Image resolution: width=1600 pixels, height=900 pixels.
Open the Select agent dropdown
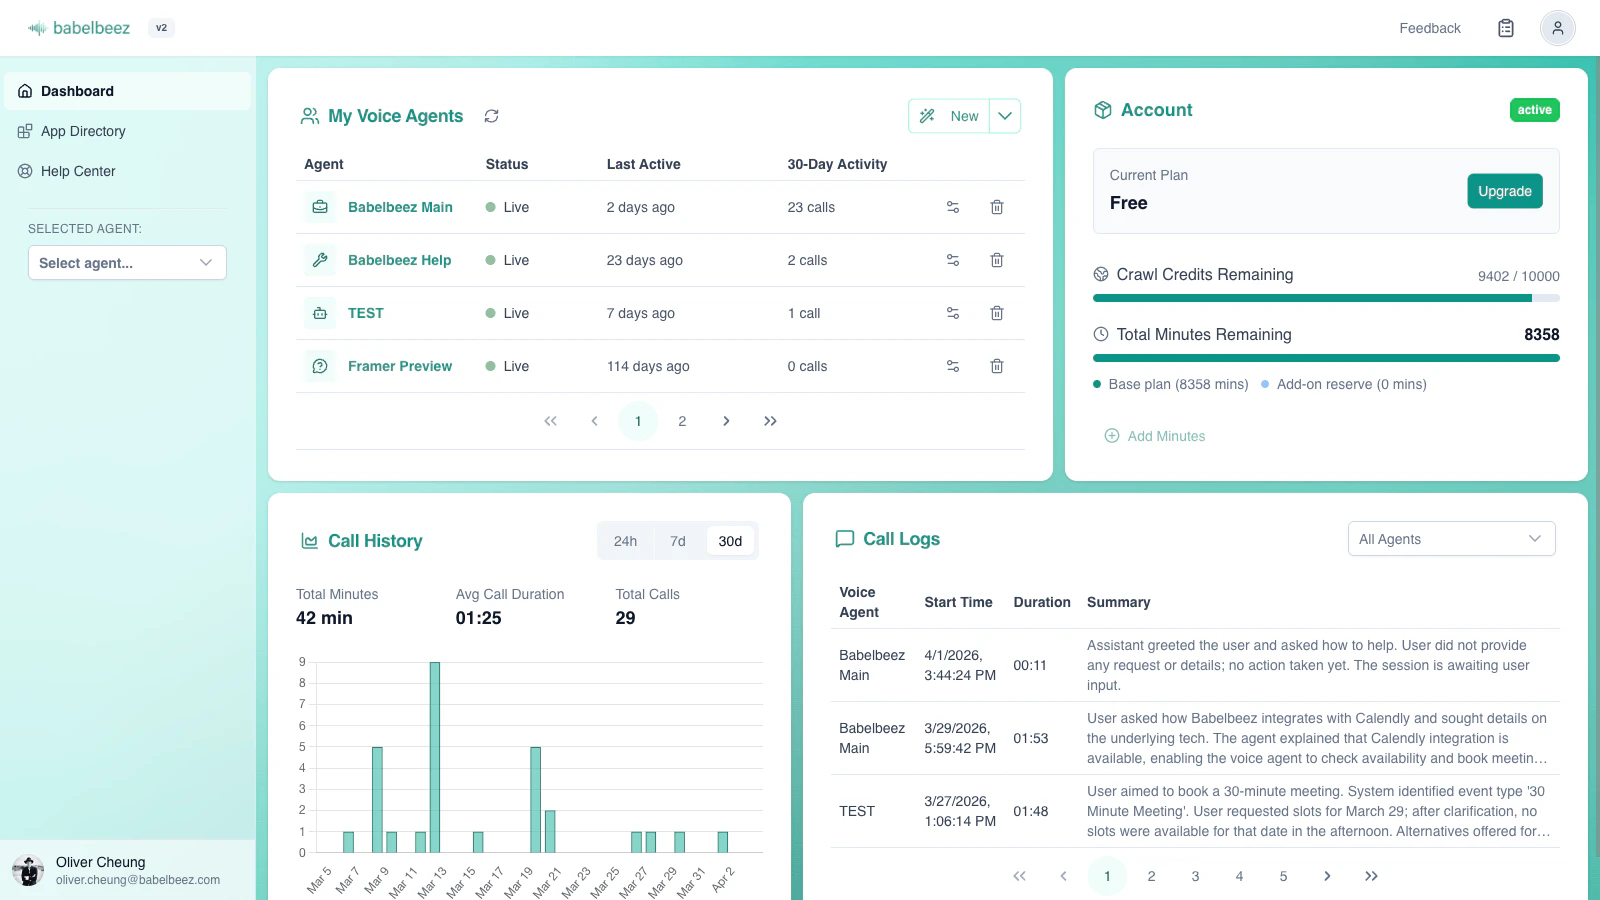(127, 263)
